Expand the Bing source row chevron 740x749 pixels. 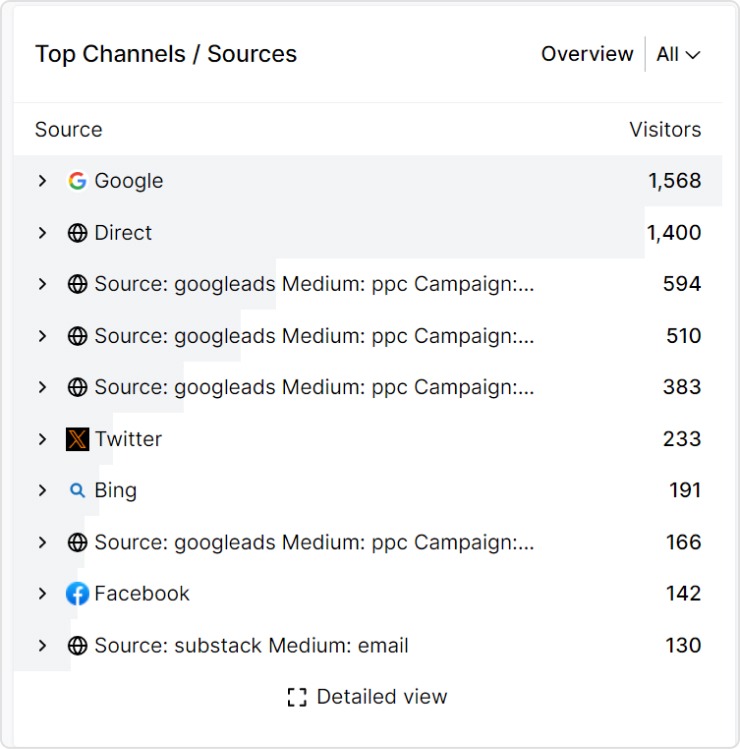tap(43, 491)
